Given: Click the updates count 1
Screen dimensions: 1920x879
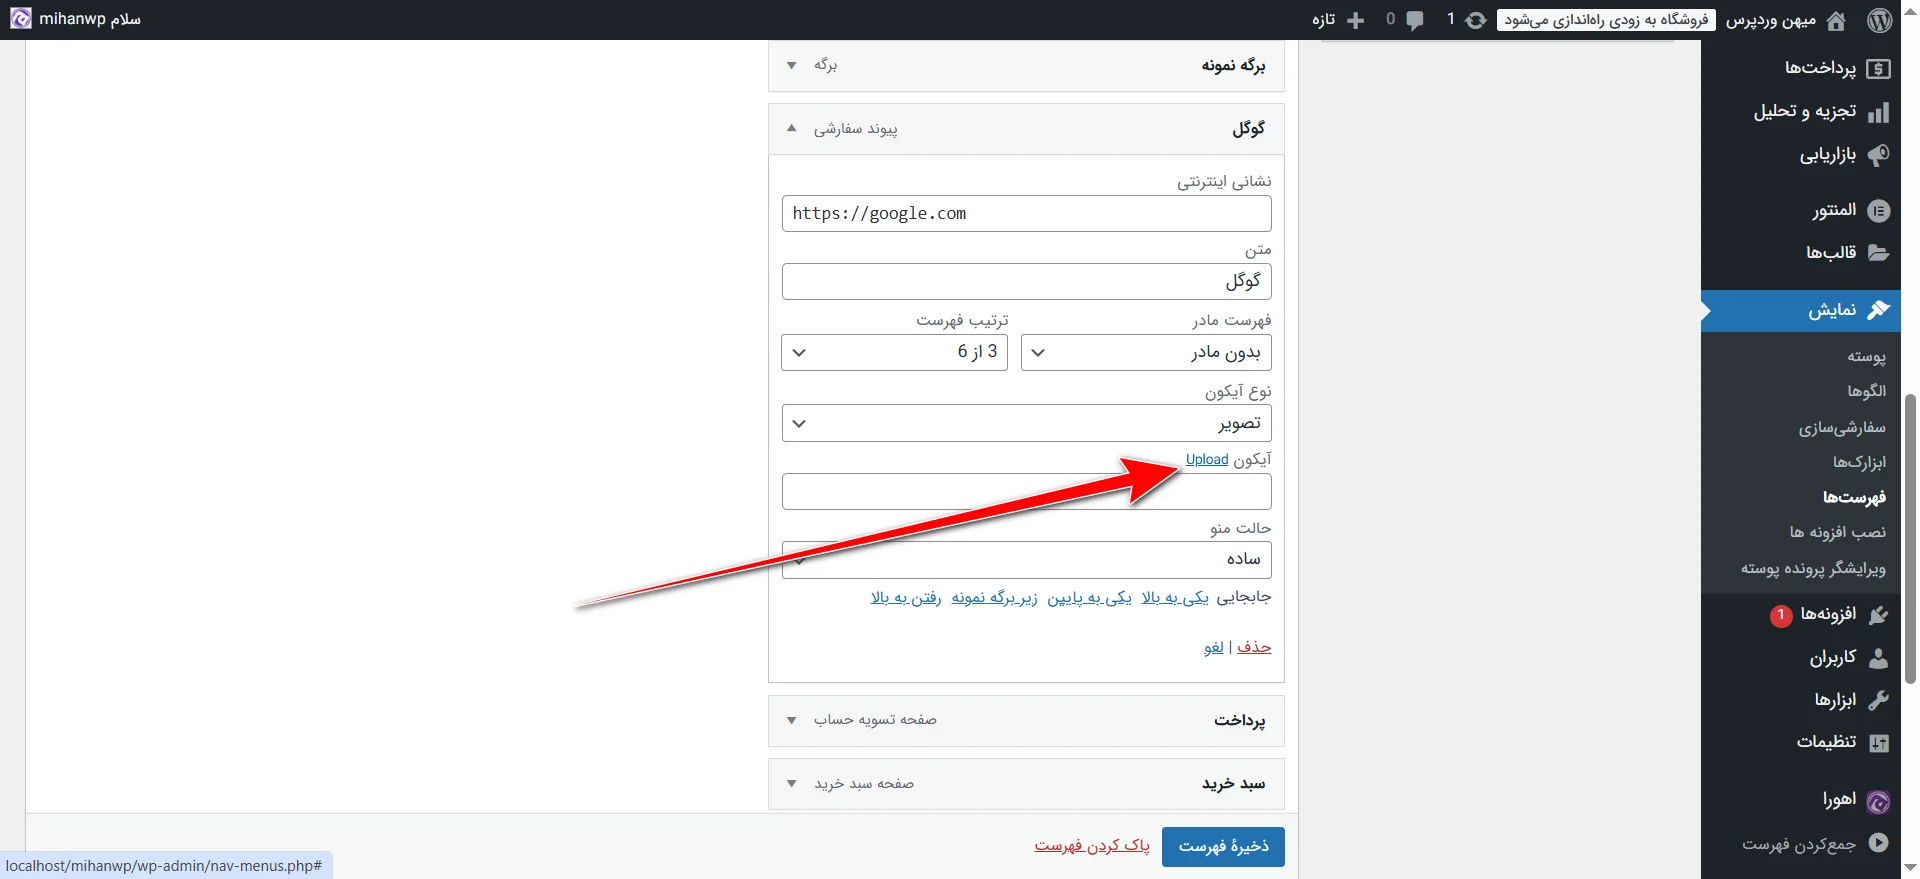Looking at the screenshot, I should [x=1451, y=19].
